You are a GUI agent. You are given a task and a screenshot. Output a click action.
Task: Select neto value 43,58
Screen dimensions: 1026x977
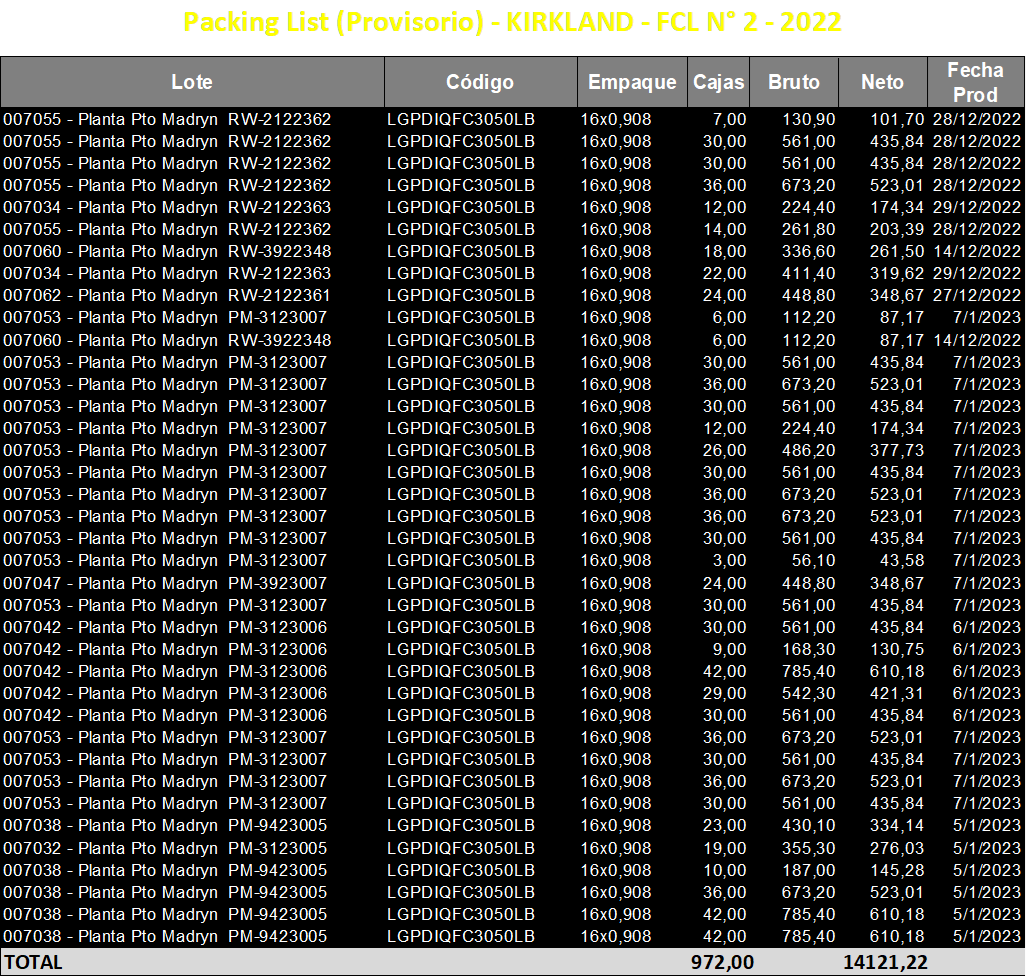coord(902,561)
